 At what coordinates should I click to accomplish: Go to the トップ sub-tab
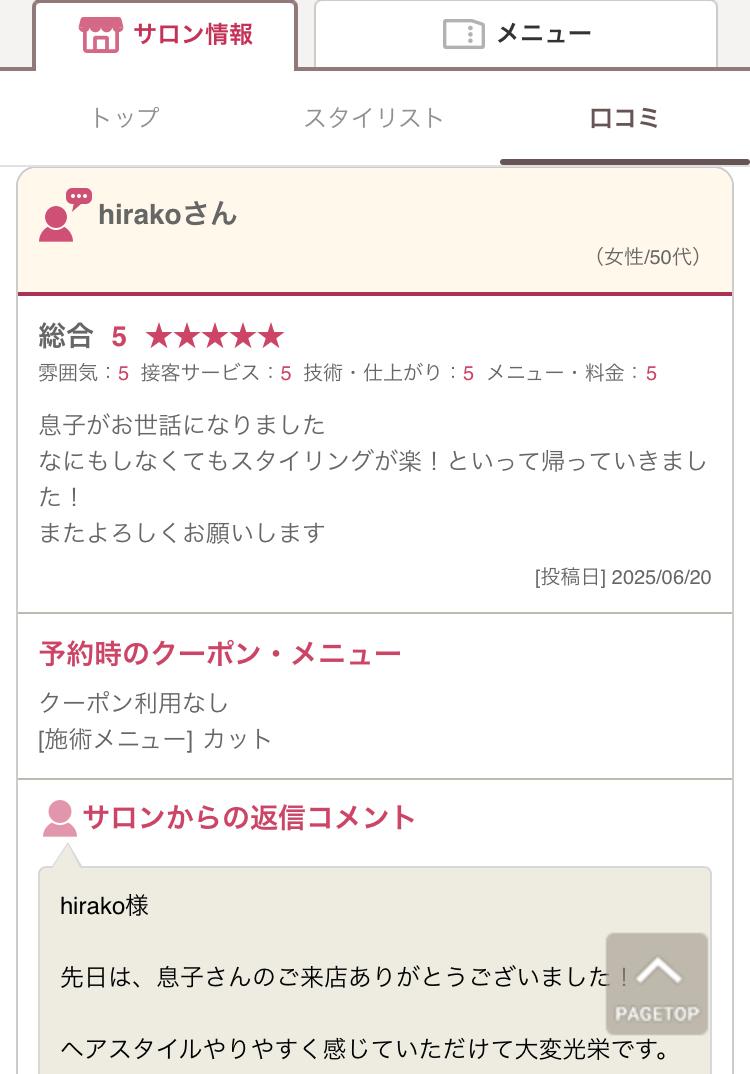click(125, 118)
